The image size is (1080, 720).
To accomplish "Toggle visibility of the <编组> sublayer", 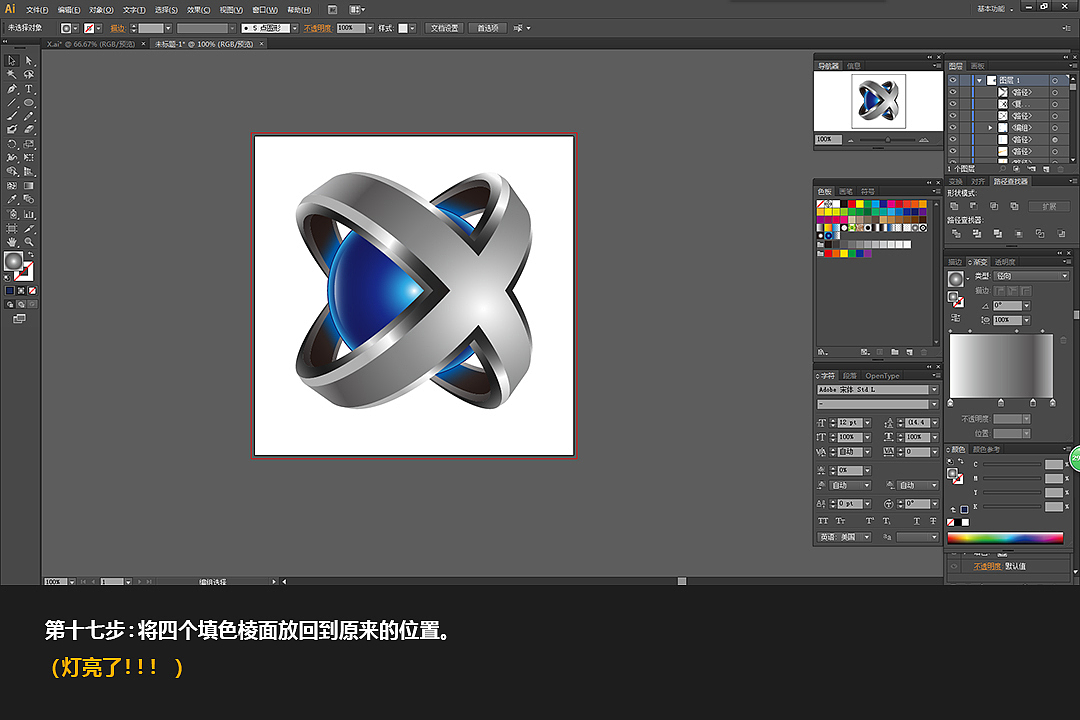I will pos(952,127).
